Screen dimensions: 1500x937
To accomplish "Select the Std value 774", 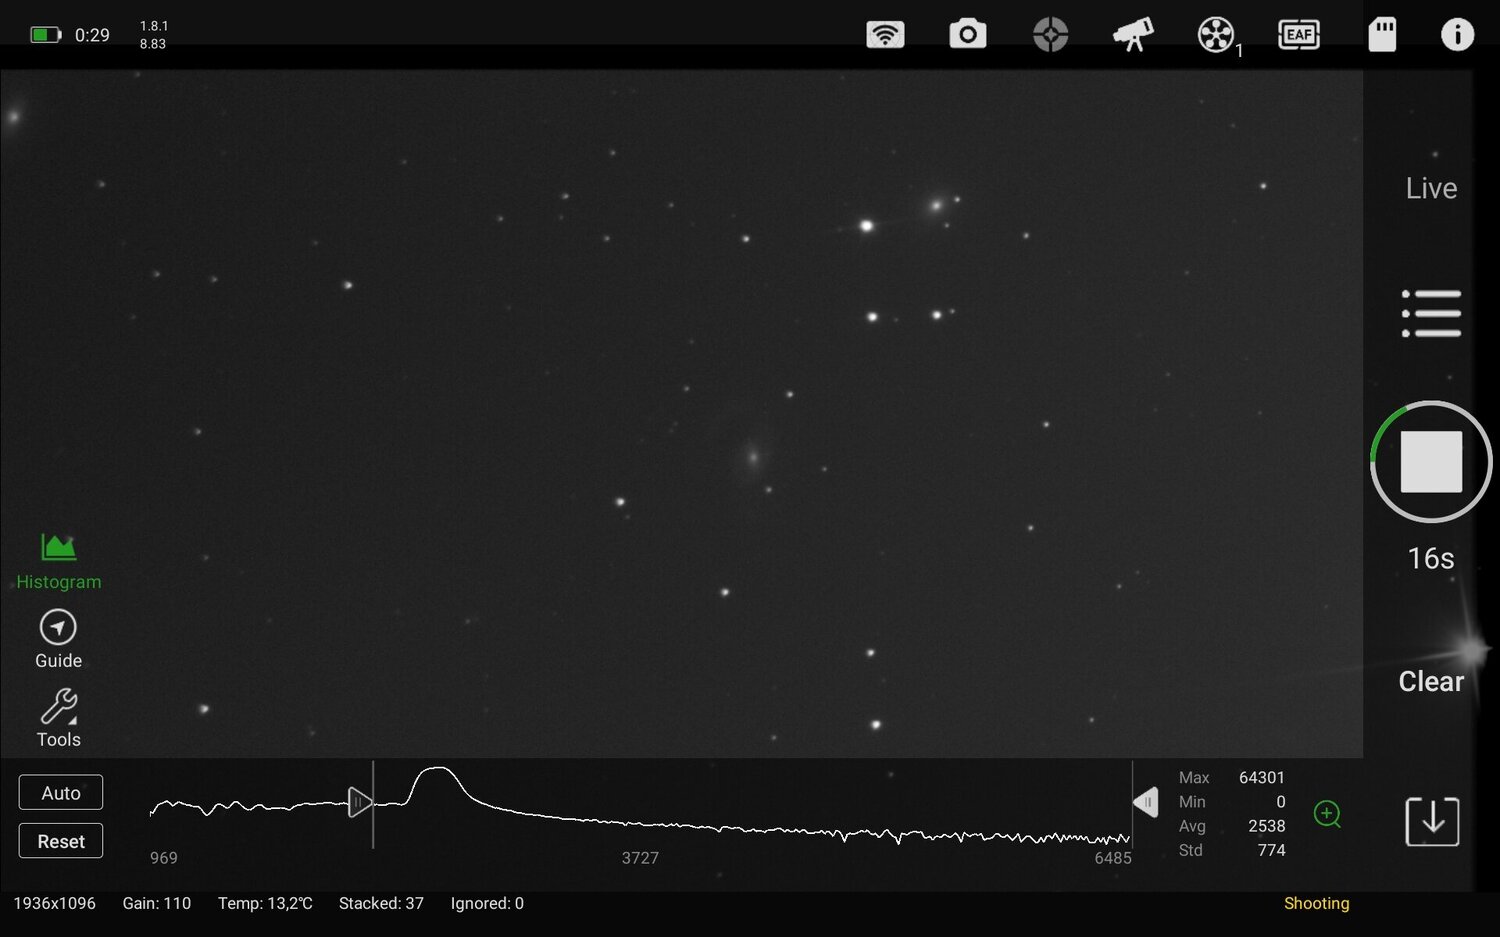I will (x=1271, y=850).
